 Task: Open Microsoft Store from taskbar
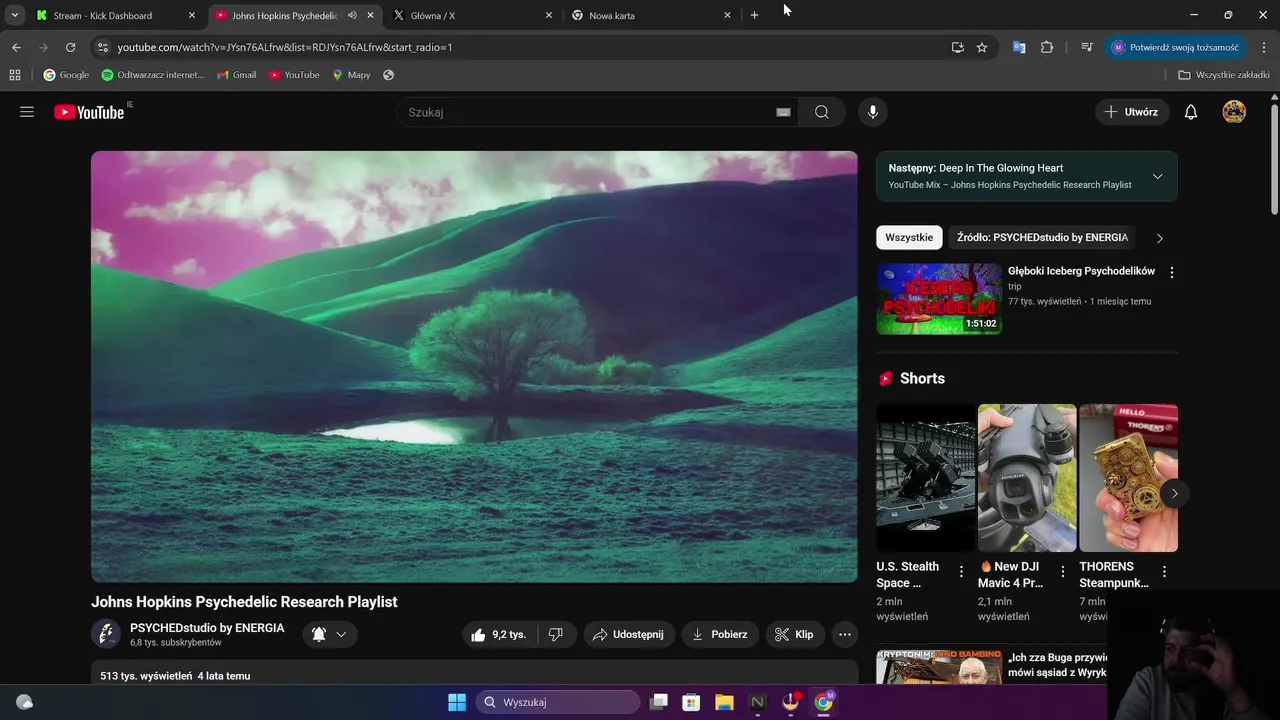[691, 702]
